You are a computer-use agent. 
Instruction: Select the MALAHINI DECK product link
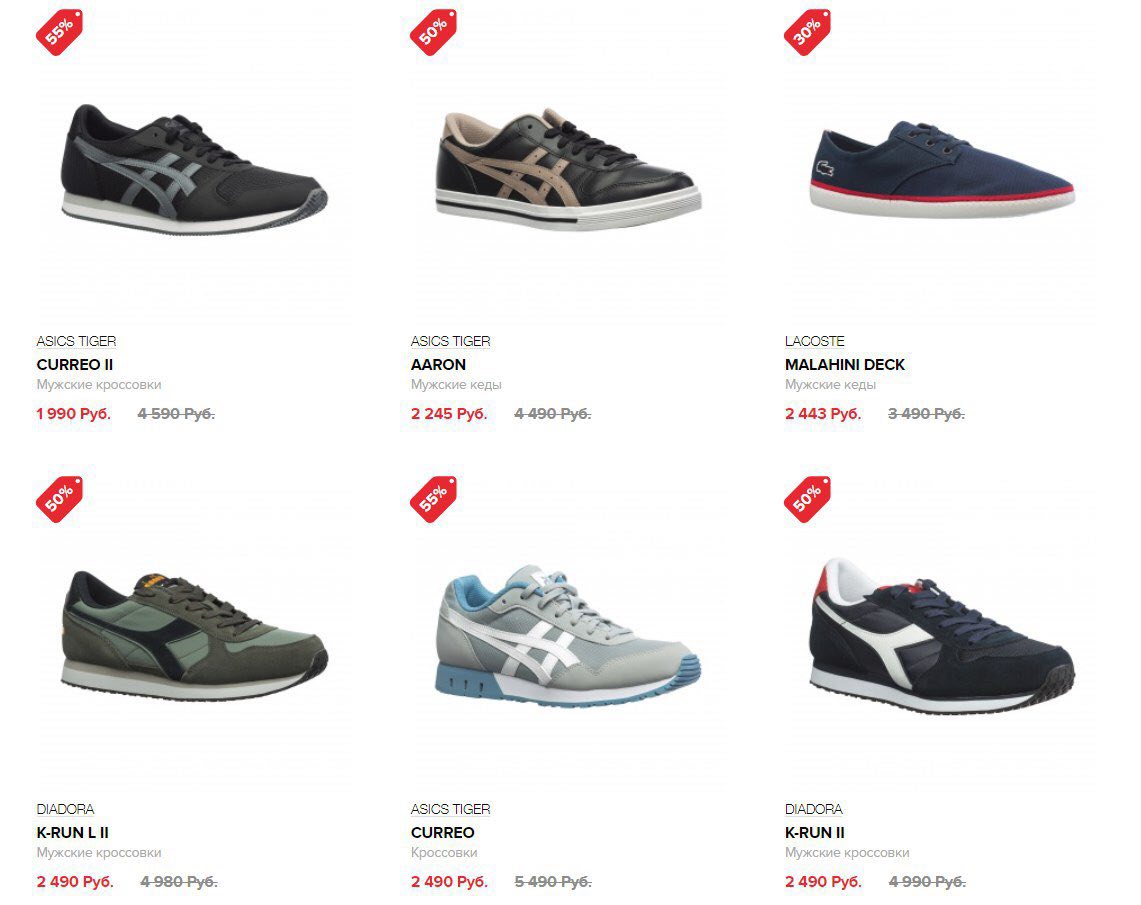click(x=845, y=364)
